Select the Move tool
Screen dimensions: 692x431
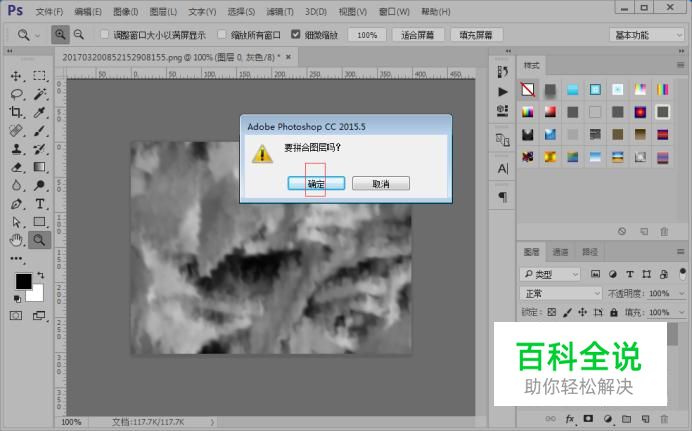pos(16,76)
